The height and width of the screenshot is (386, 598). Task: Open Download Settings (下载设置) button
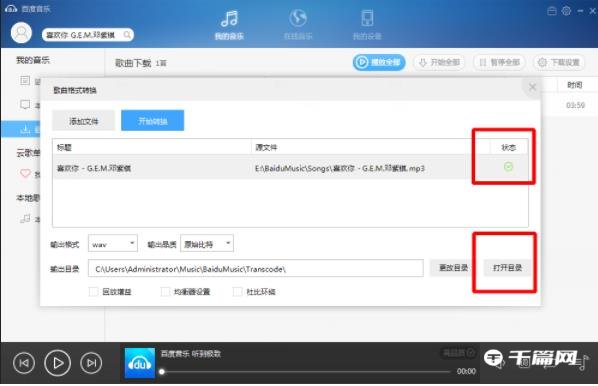click(559, 62)
